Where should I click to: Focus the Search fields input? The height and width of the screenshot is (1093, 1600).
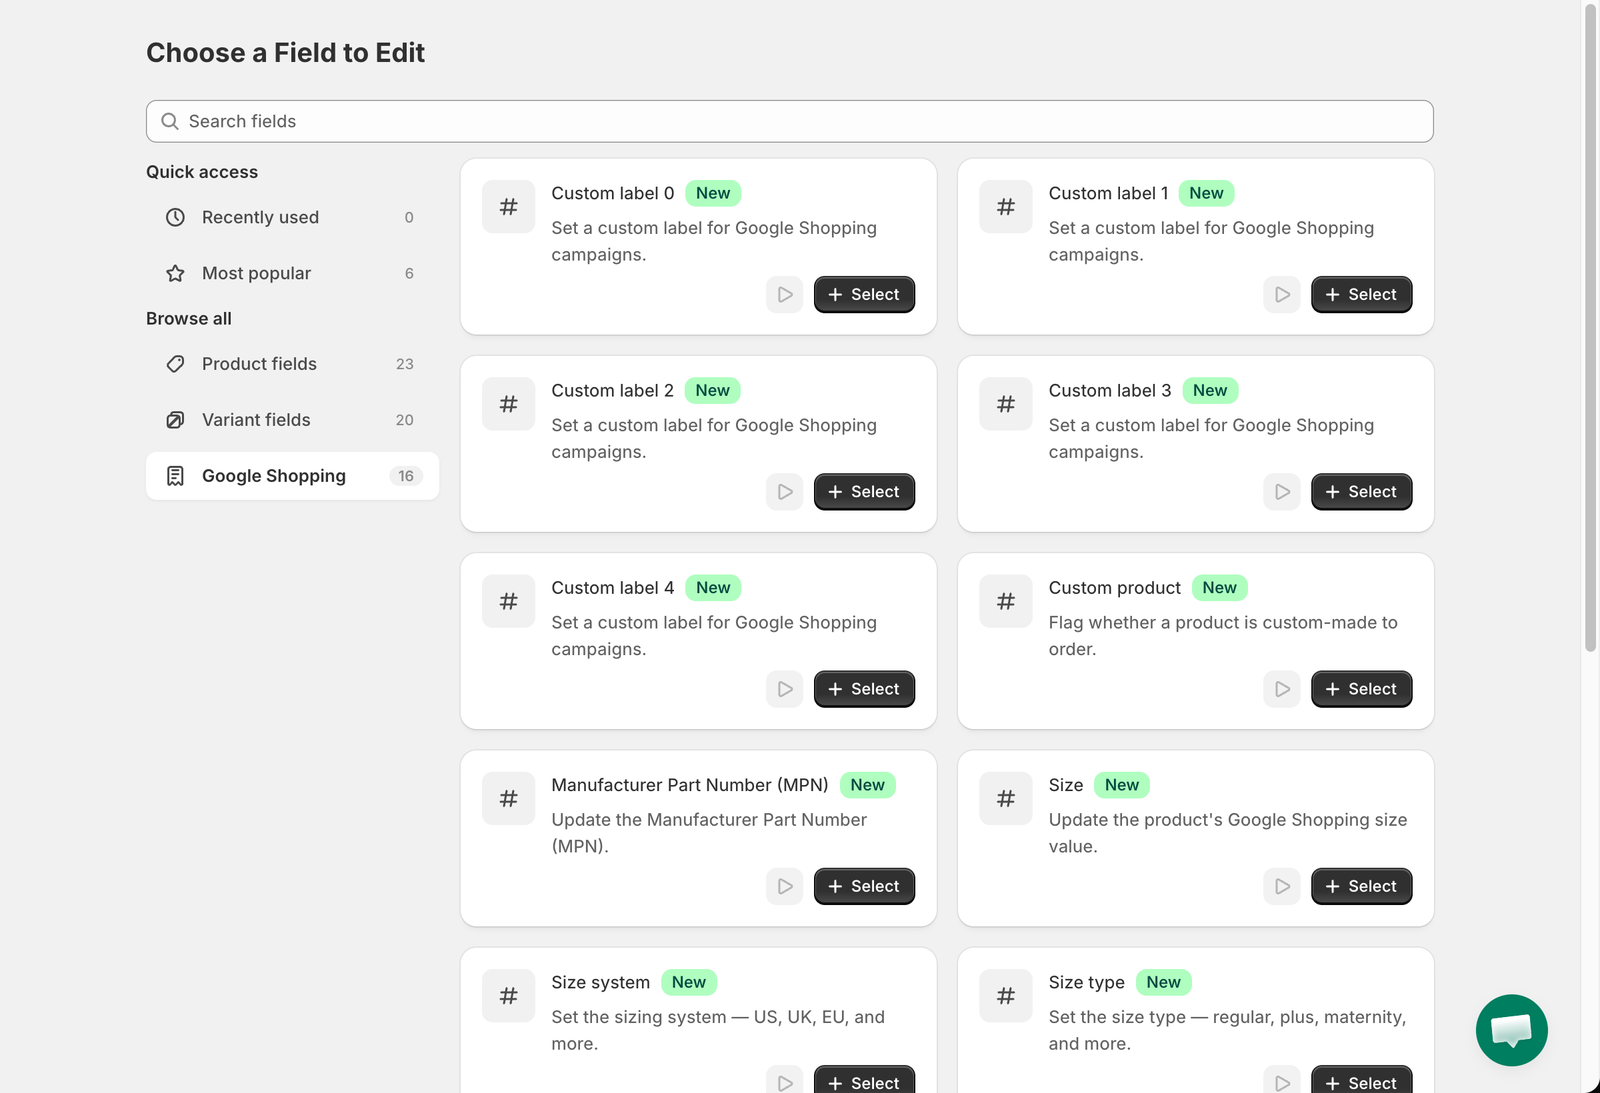tap(790, 121)
